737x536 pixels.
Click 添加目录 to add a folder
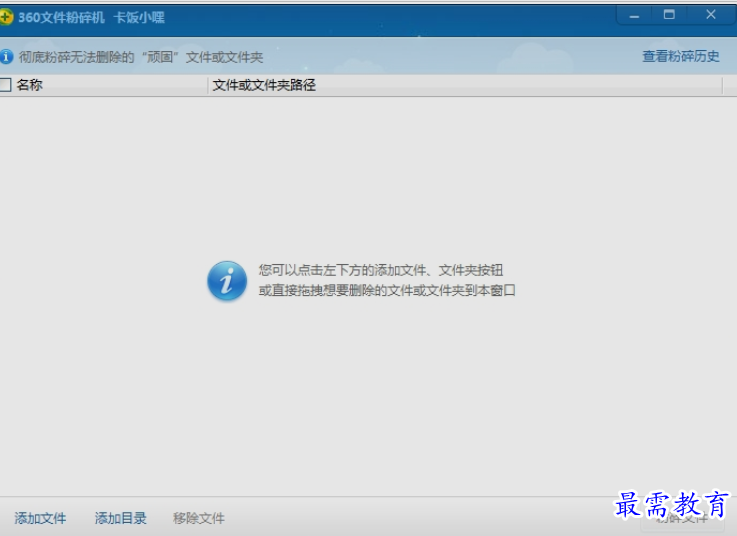click(121, 518)
